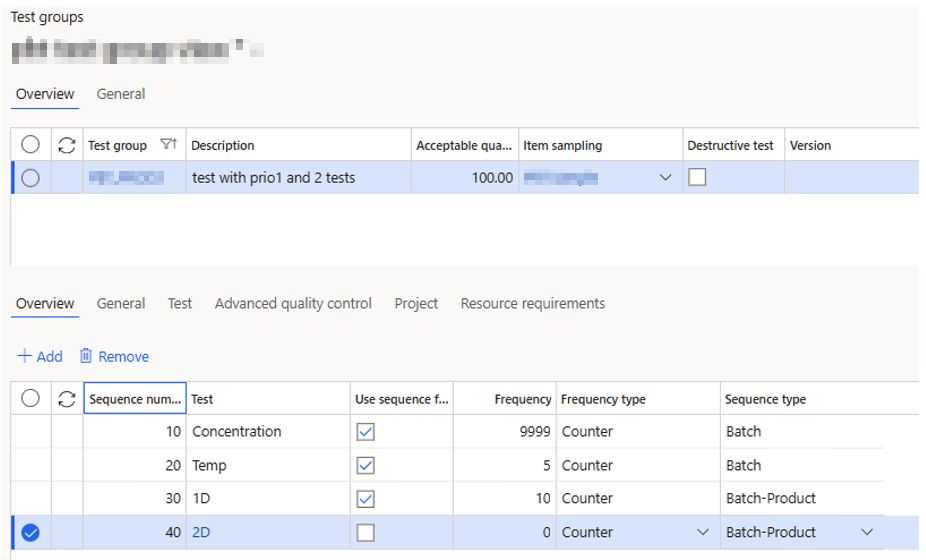Click the refresh icon in lower grid header
Viewport: 926px width, 560px height.
[x=67, y=399]
